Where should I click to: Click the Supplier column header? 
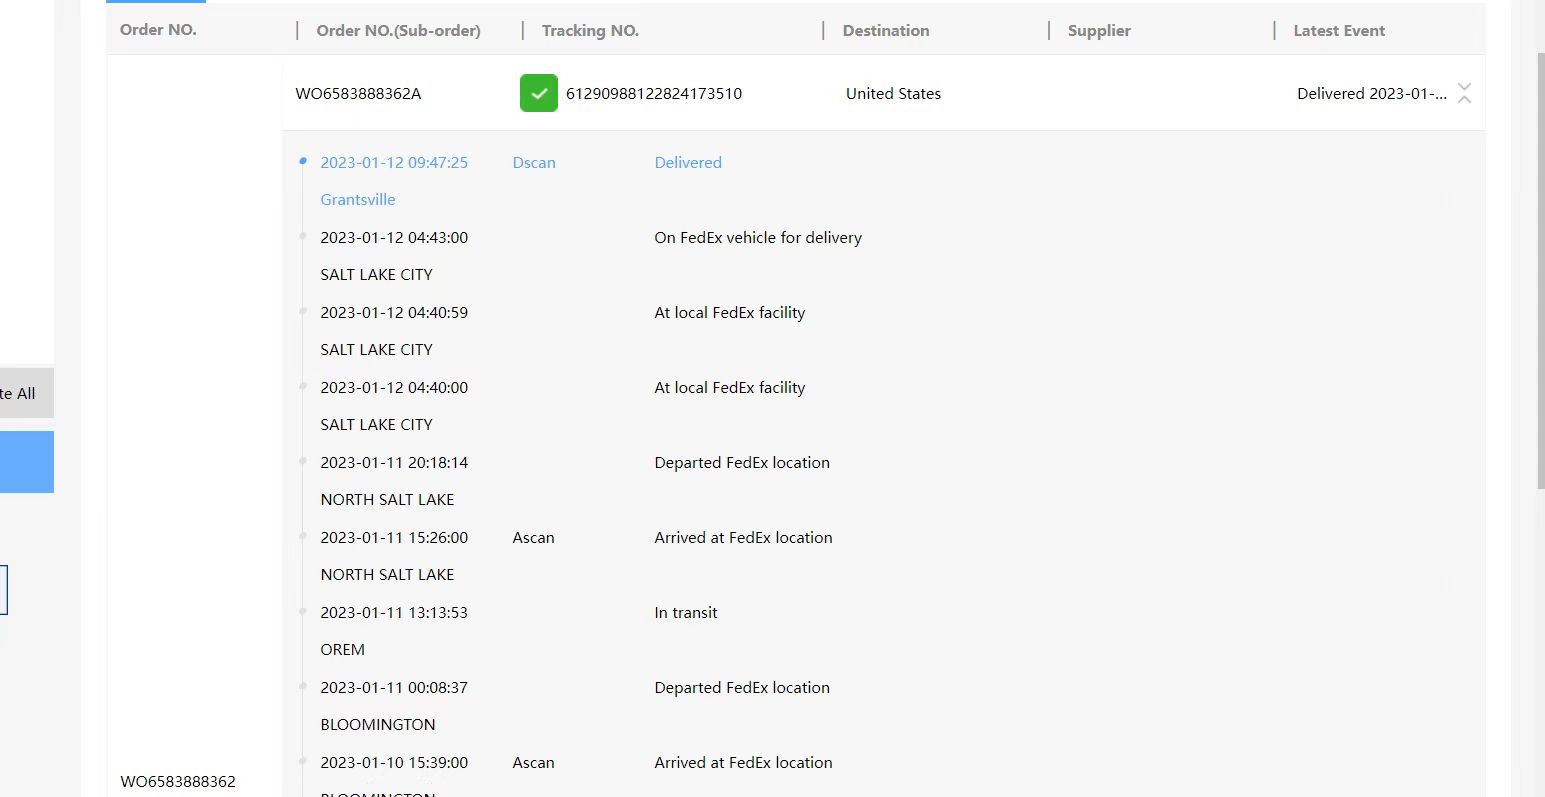[1098, 31]
